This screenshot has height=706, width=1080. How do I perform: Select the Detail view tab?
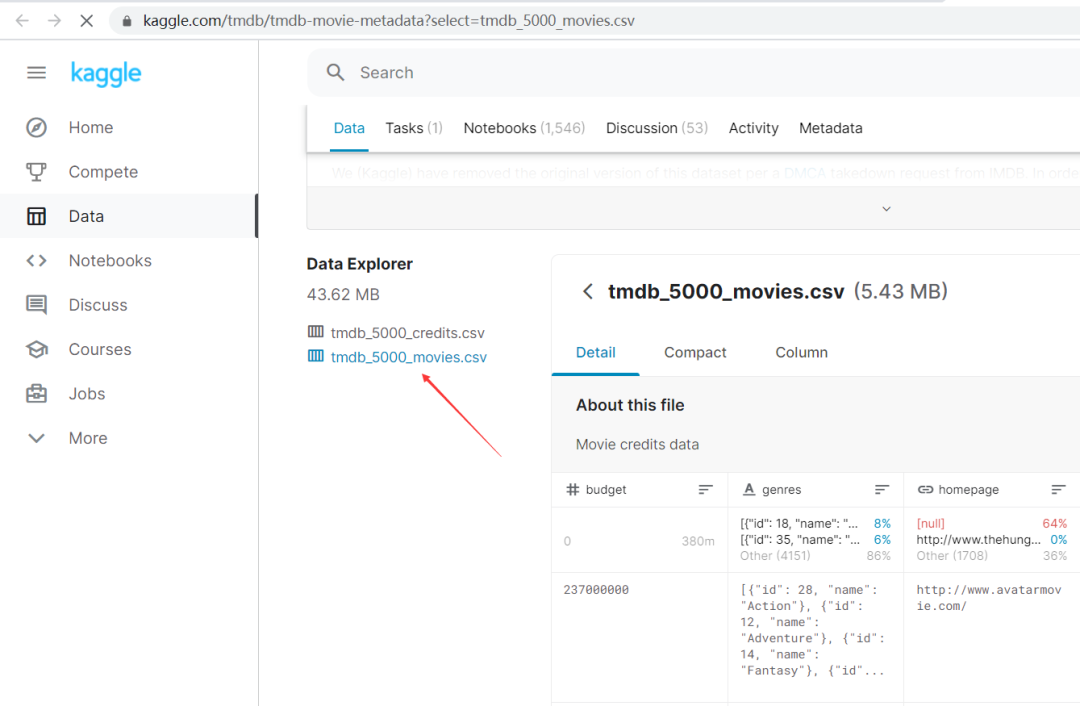coord(596,353)
